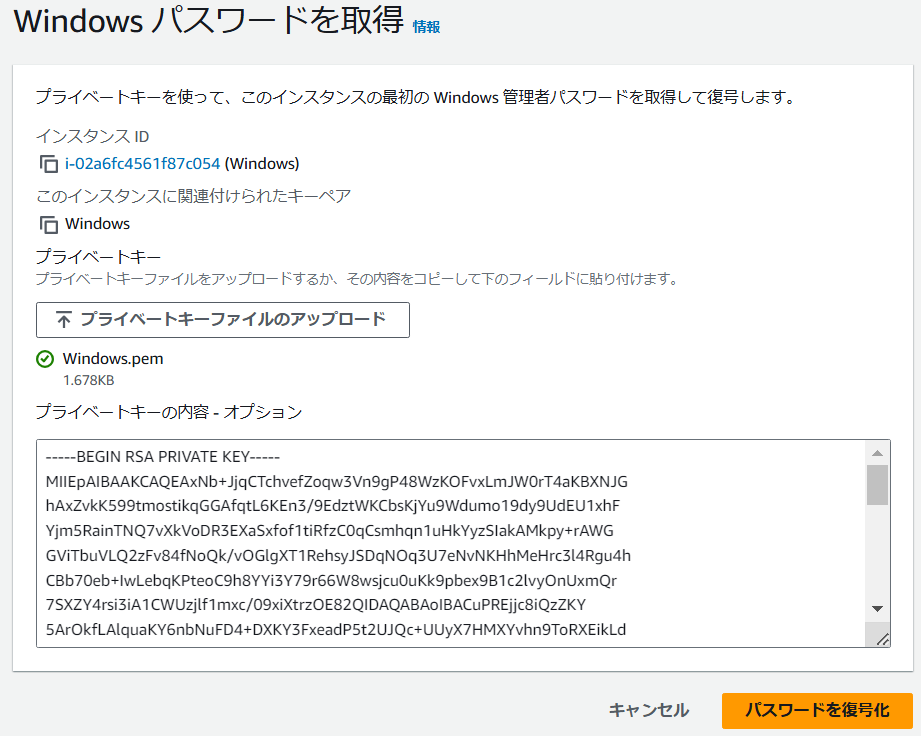Click key pair name Windows text
Screen dimensions: 921x736
[x=98, y=224]
